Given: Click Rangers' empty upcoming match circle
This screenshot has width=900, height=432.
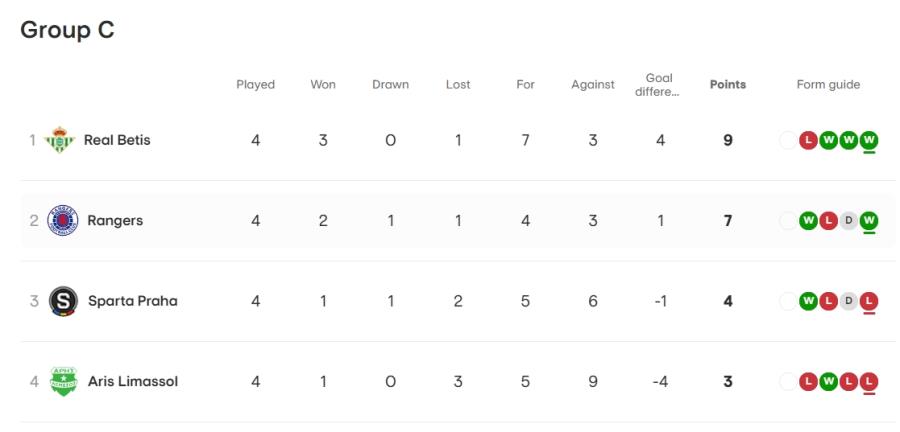Looking at the screenshot, I should pos(788,220).
